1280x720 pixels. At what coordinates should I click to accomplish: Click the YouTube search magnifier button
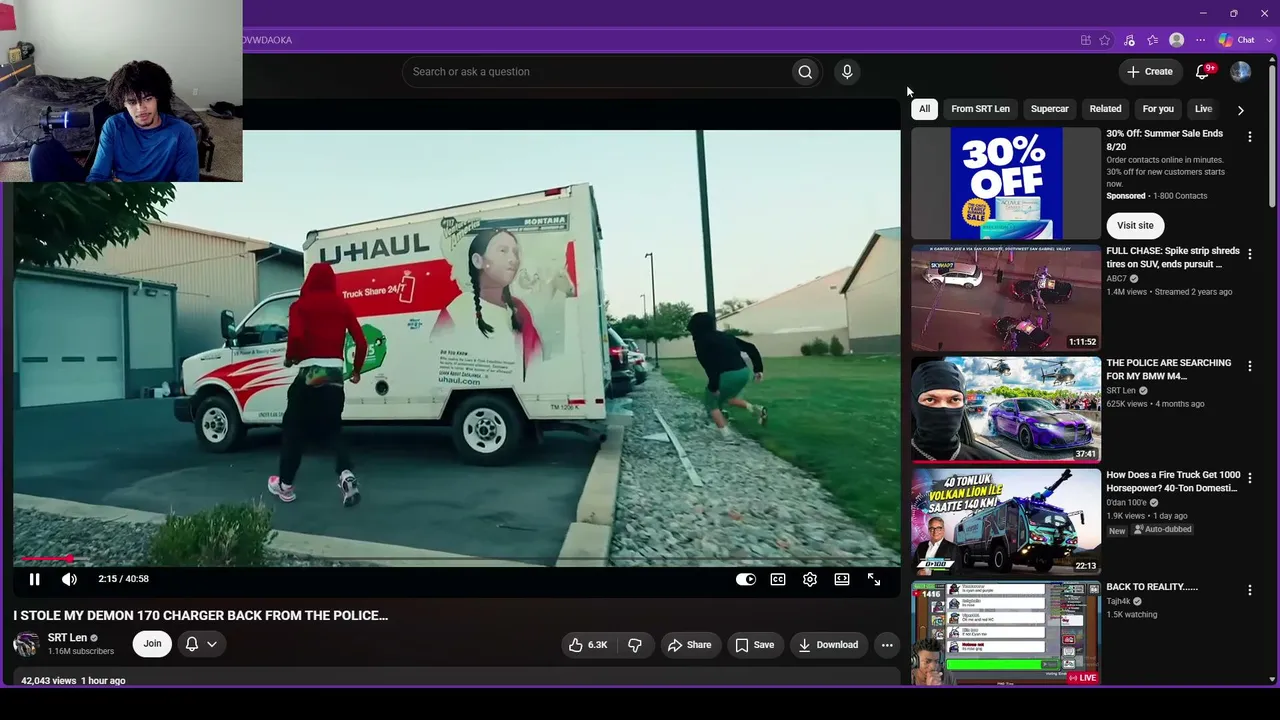[805, 72]
